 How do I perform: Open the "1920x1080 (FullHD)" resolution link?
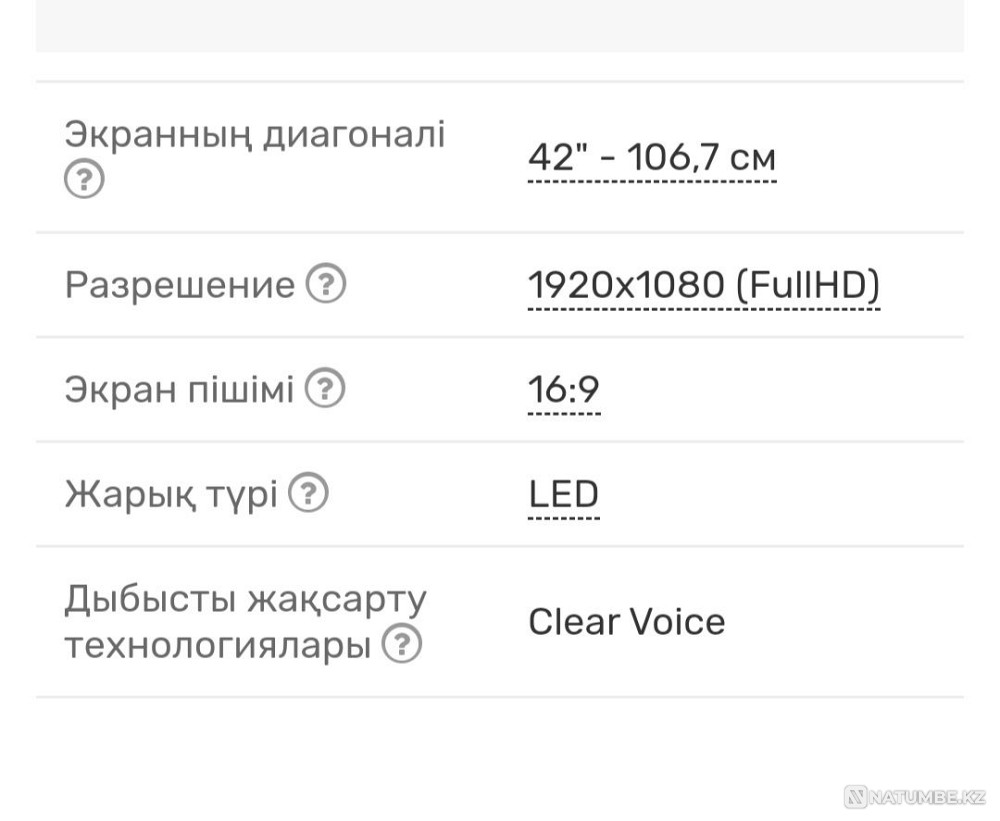pos(703,285)
